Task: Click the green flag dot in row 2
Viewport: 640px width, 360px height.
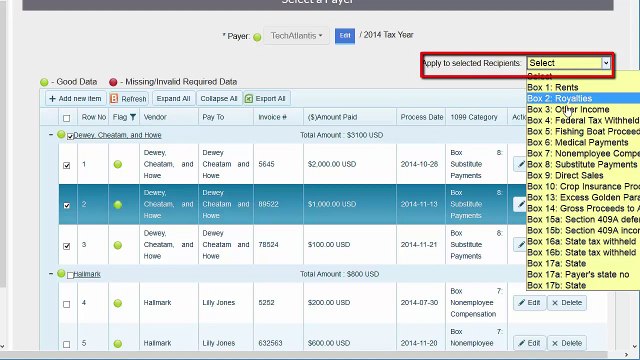Action: coord(118,204)
